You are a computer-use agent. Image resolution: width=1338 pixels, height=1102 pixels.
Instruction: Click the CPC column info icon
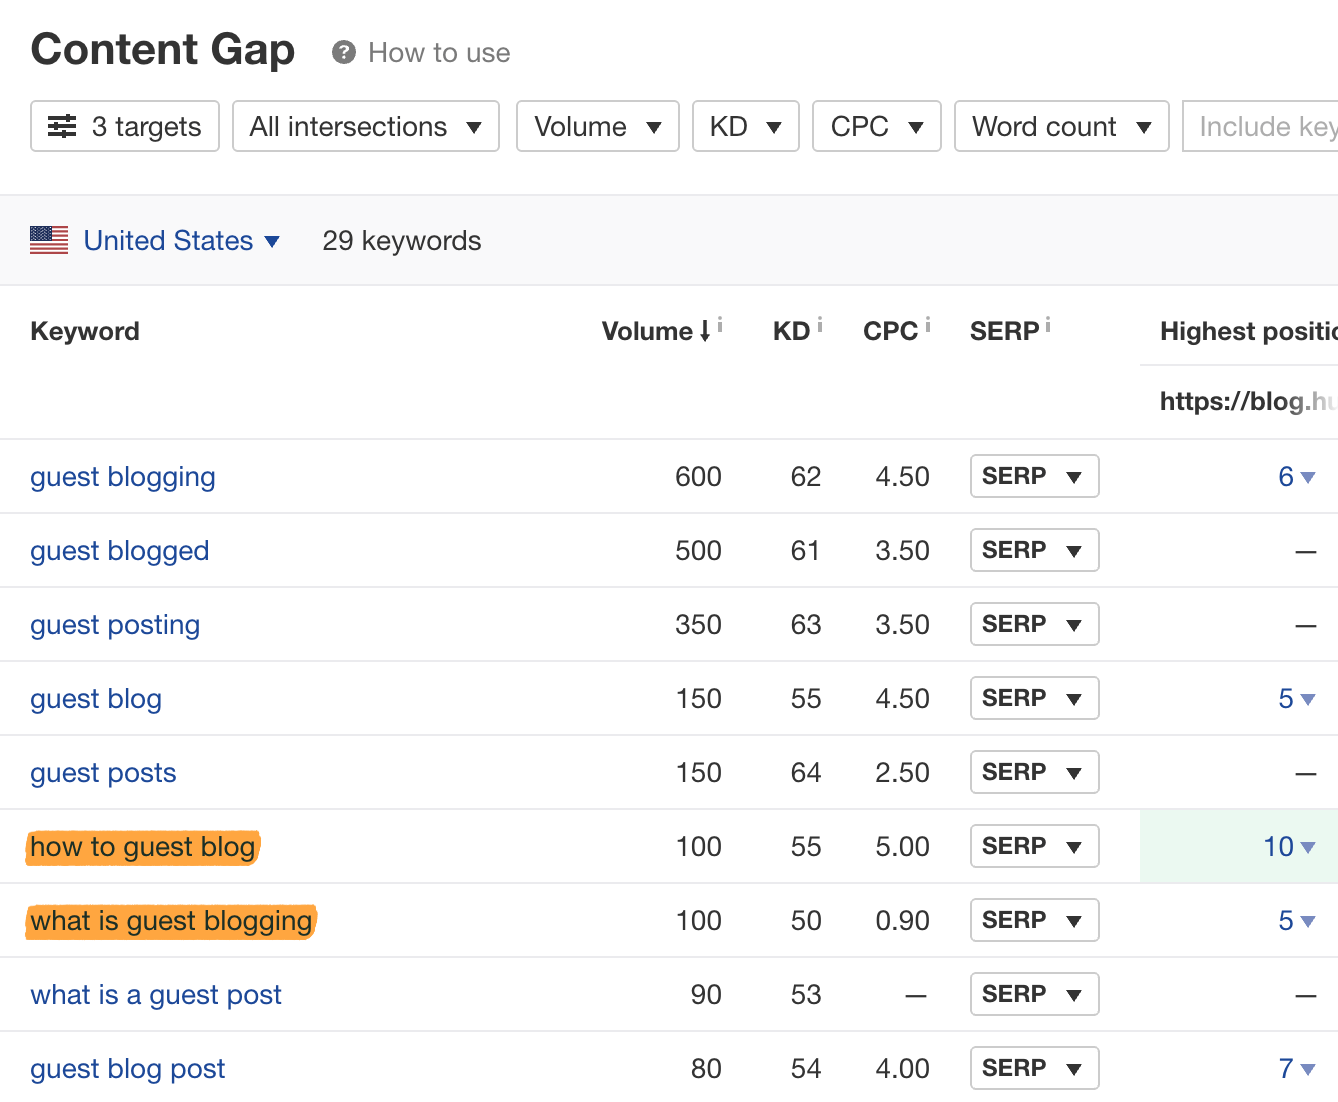[x=928, y=325]
